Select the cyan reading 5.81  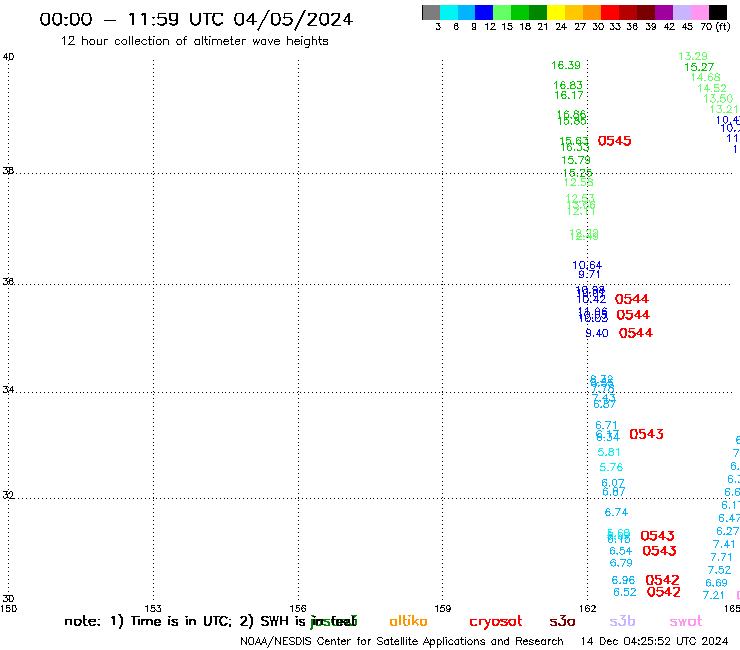(x=609, y=452)
